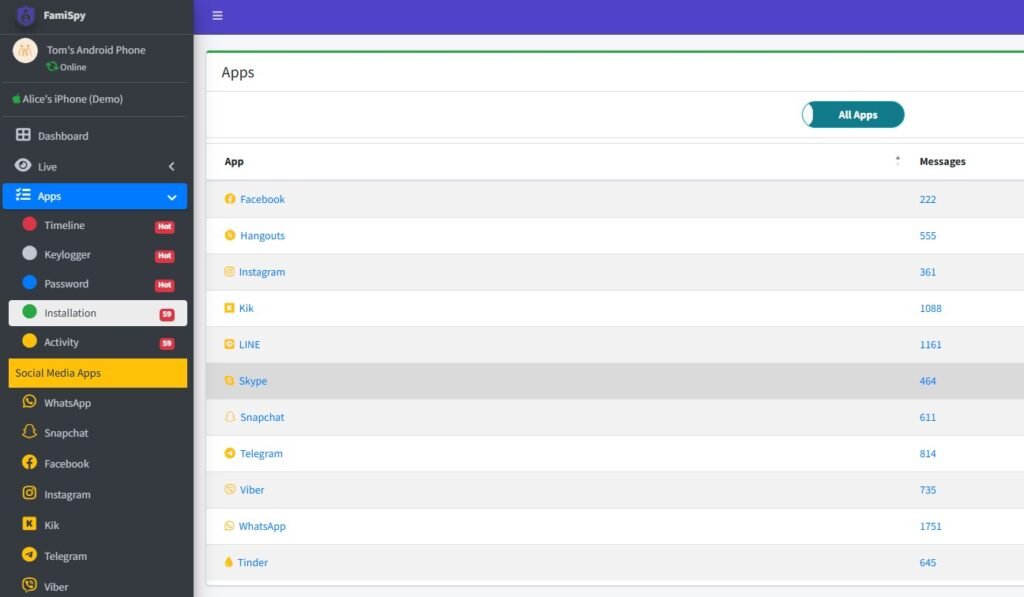The image size is (1024, 597).
Task: Open the WhatsApp link in the table
Action: click(262, 526)
